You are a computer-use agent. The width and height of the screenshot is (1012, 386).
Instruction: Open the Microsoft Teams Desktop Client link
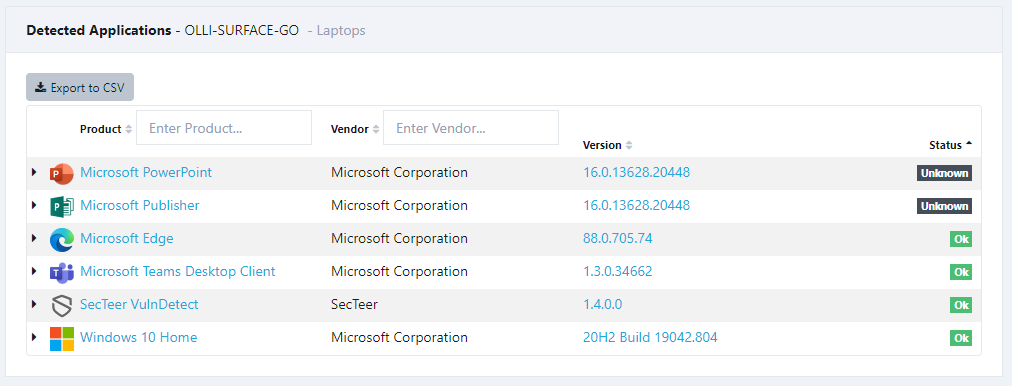point(177,271)
